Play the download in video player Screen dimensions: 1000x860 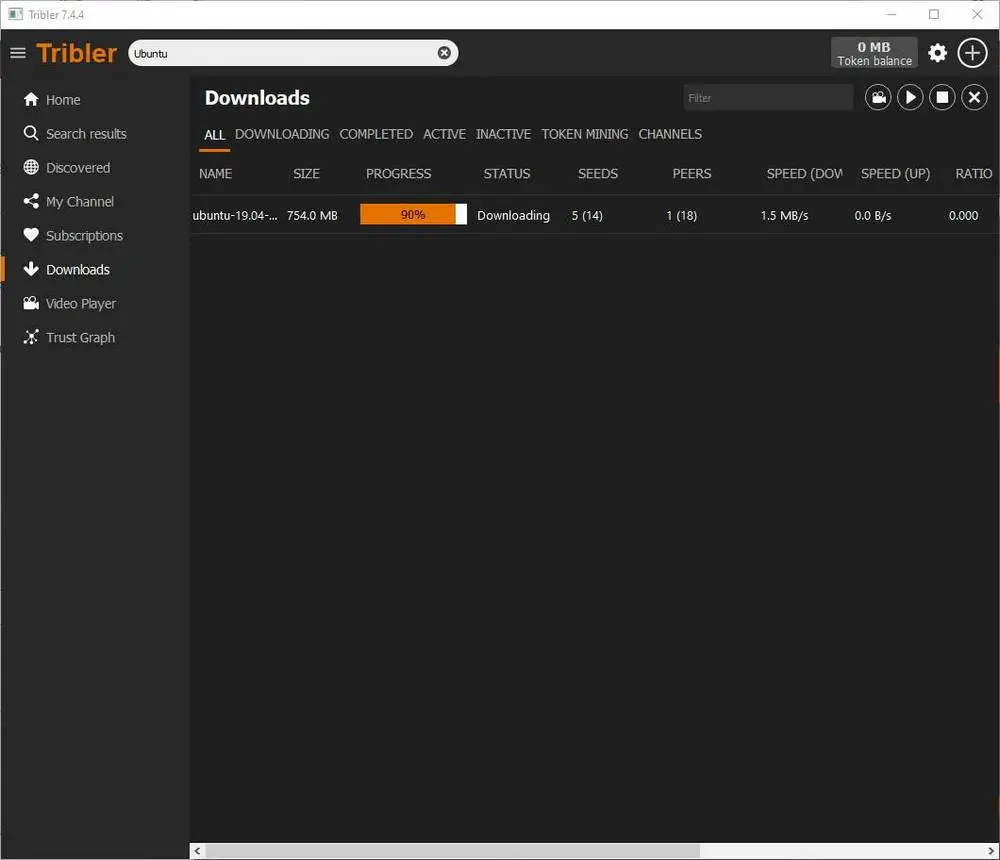click(x=878, y=98)
